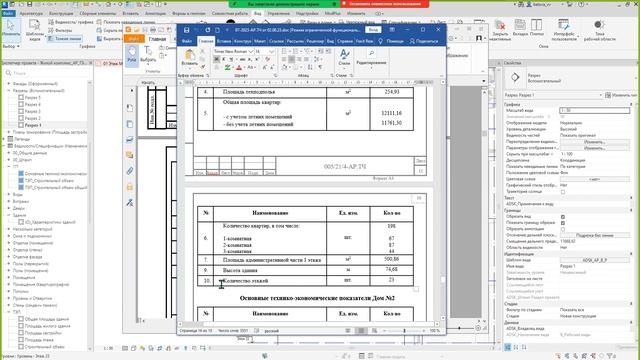640x360 pixels.
Task: Toggle the Sun Path (Траектория солнца) checkbox
Action: [x=563, y=191]
